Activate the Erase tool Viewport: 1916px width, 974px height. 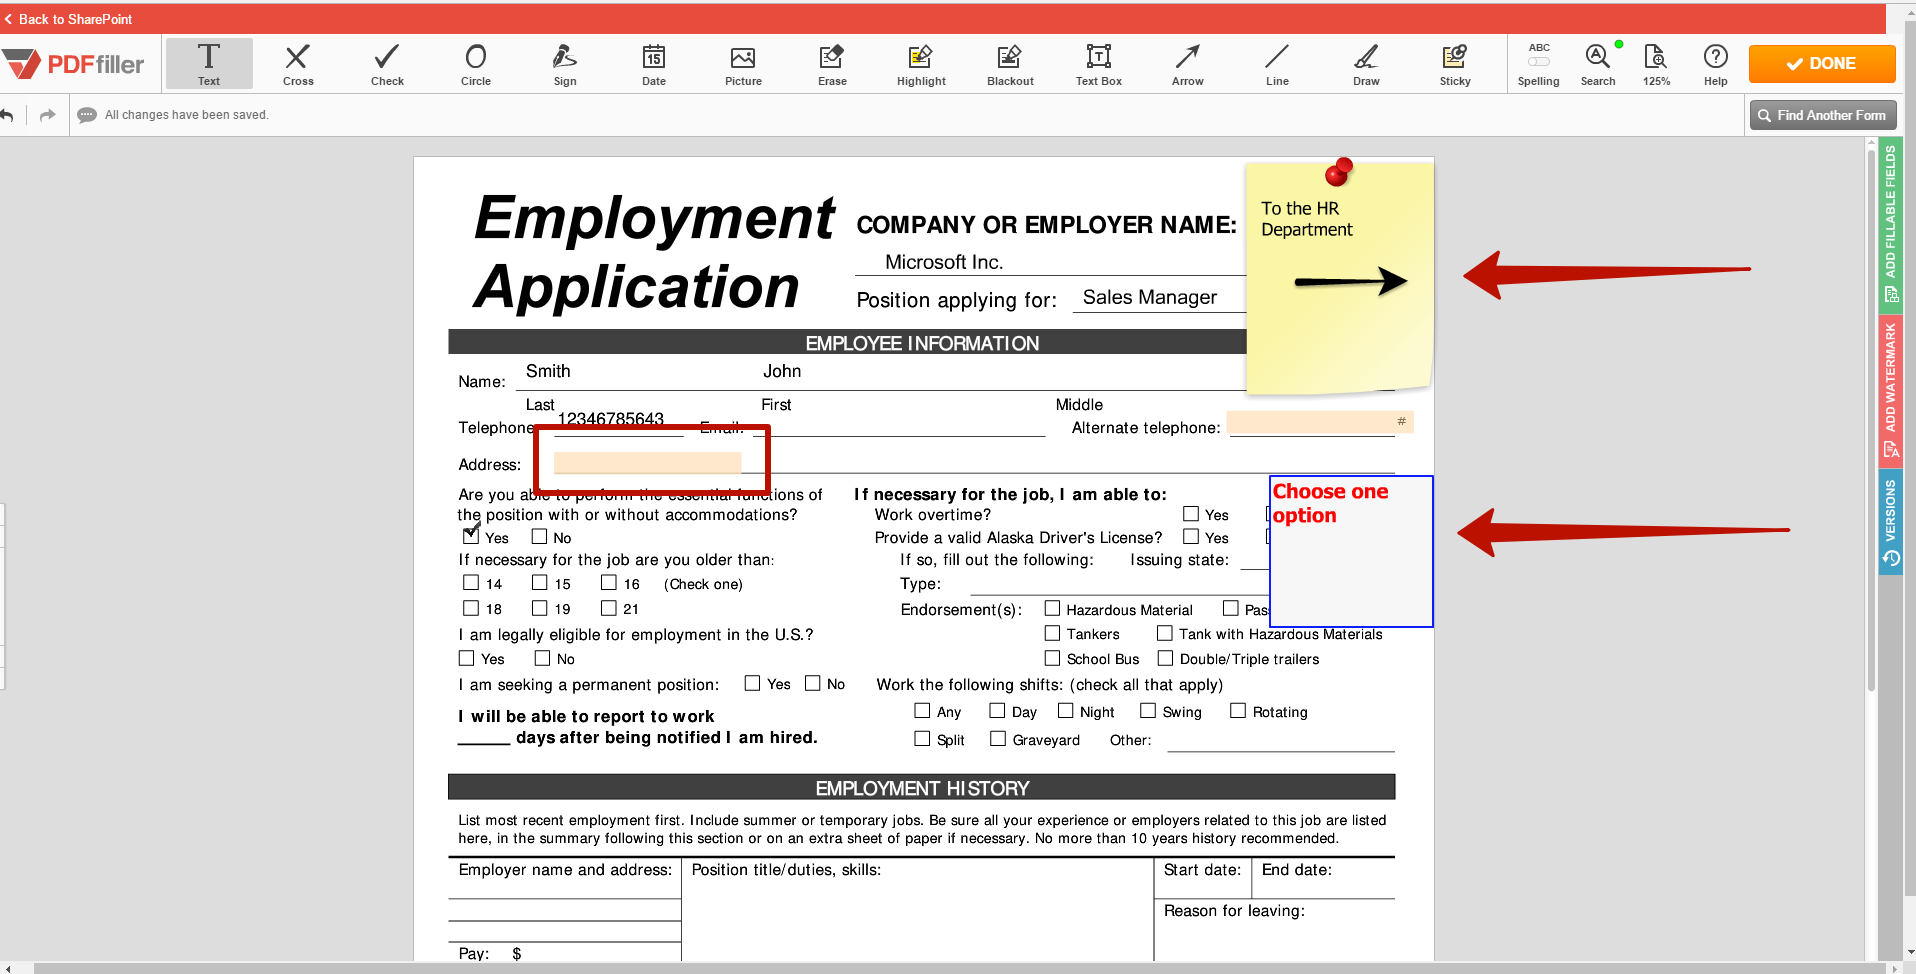coord(832,64)
